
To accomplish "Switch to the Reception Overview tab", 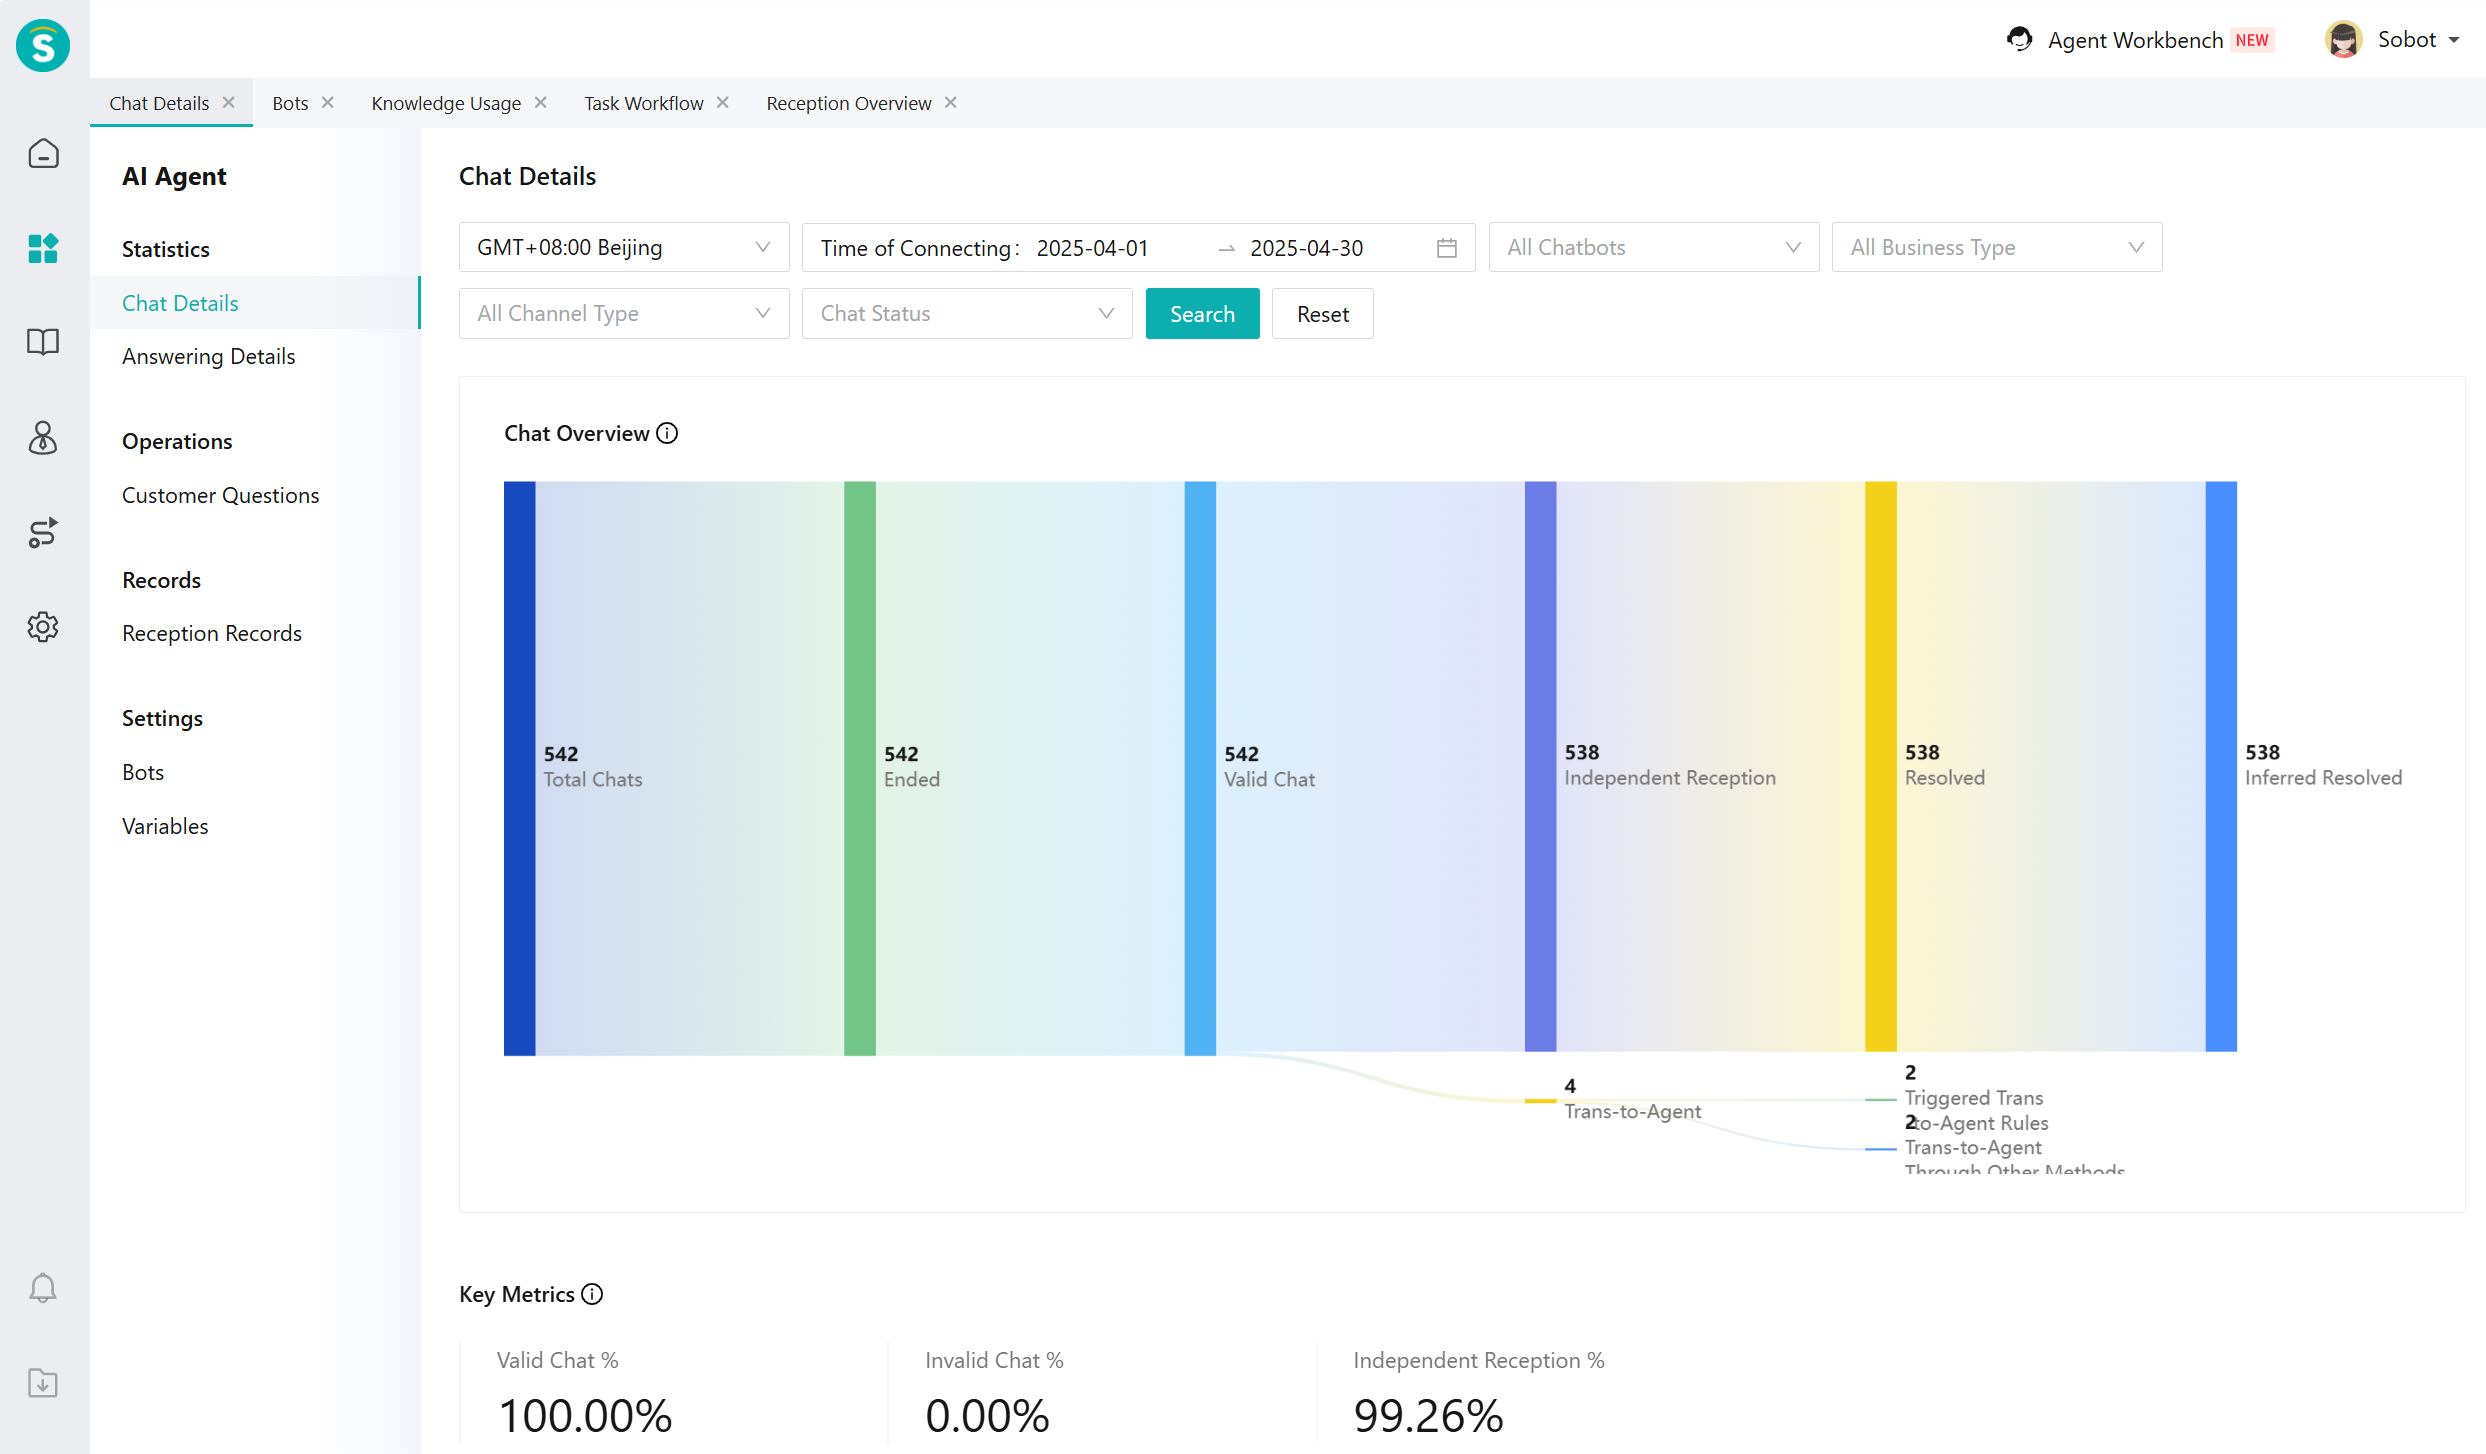I will tap(848, 102).
